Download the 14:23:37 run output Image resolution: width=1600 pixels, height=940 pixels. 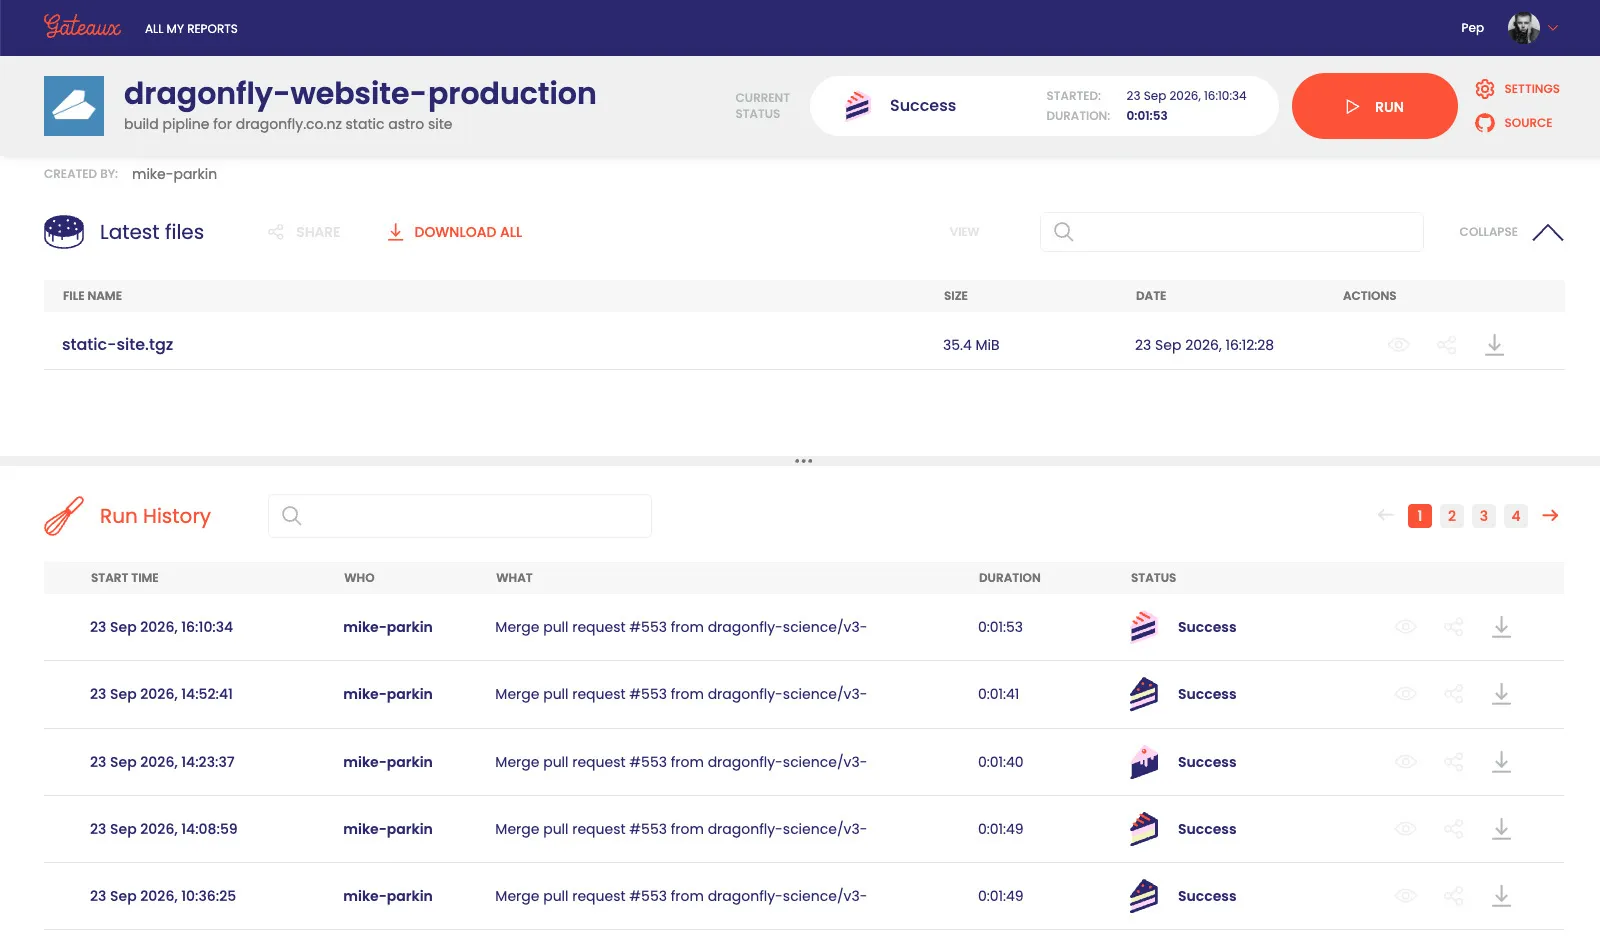point(1501,762)
